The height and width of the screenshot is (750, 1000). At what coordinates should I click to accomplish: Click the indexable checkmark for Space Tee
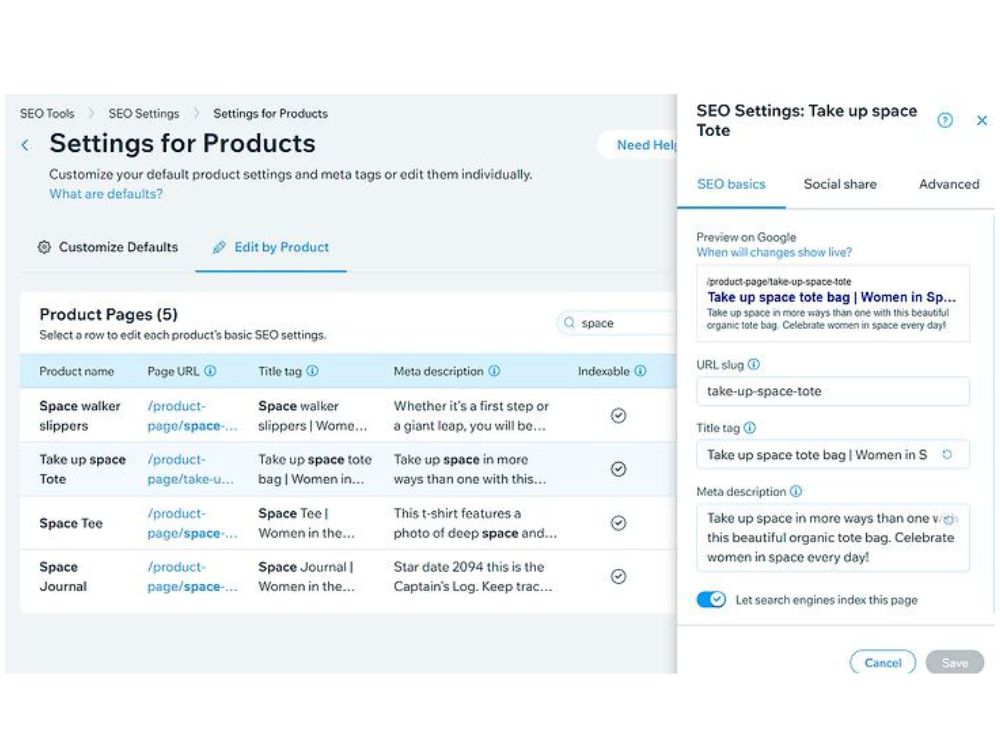point(618,523)
